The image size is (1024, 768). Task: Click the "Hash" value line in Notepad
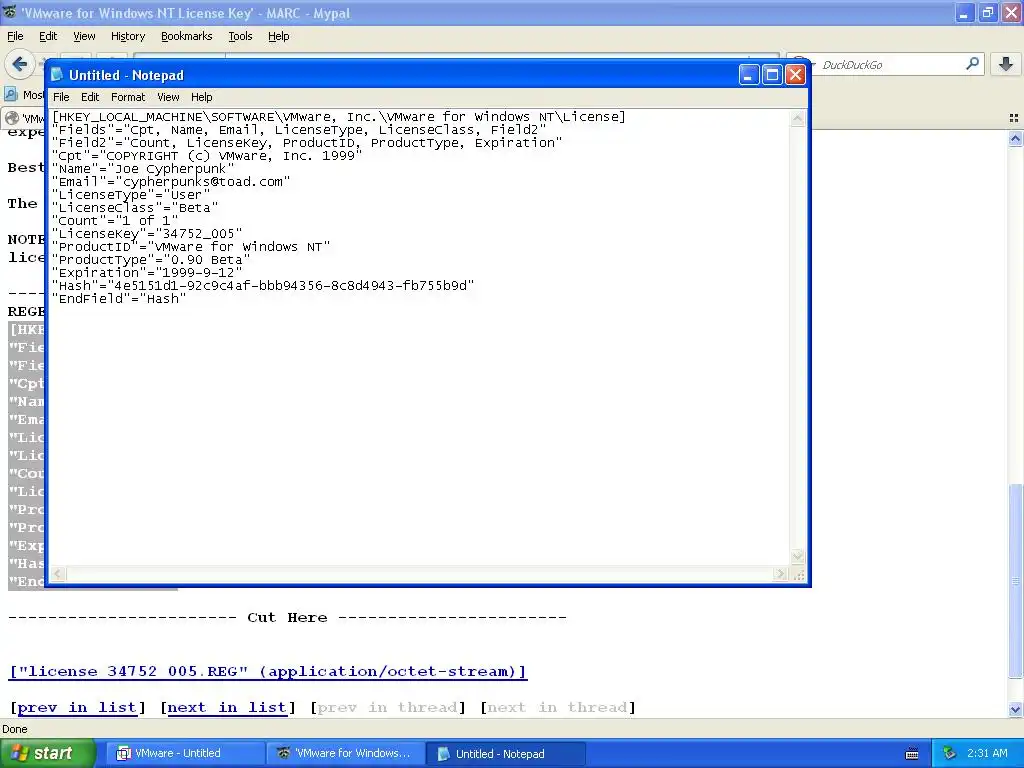click(263, 286)
